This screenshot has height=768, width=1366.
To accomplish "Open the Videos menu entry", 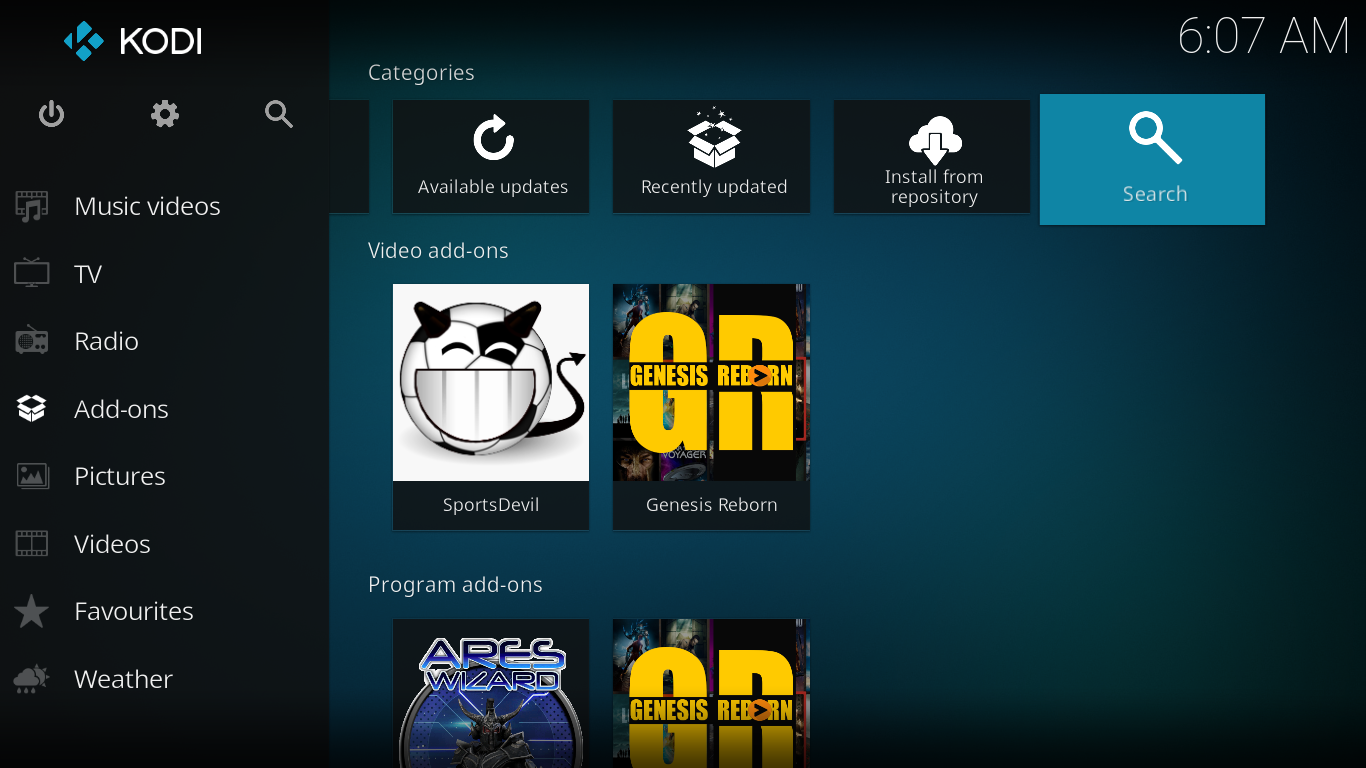I will click(112, 544).
